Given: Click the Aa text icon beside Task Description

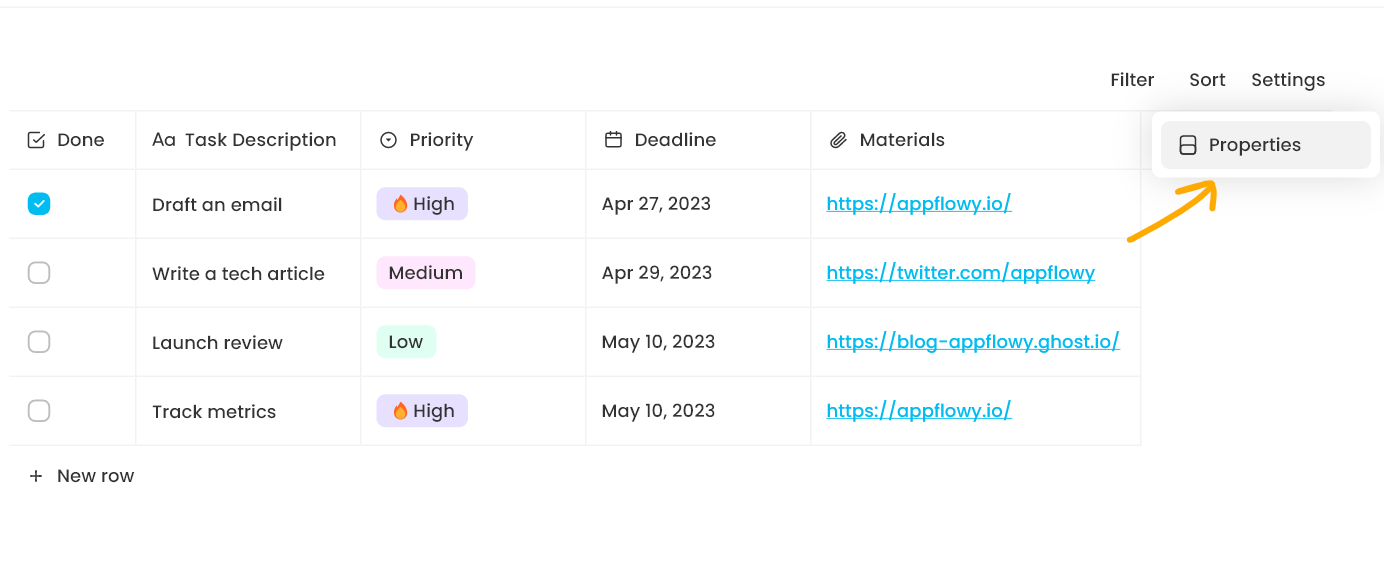Looking at the screenshot, I should click(164, 140).
